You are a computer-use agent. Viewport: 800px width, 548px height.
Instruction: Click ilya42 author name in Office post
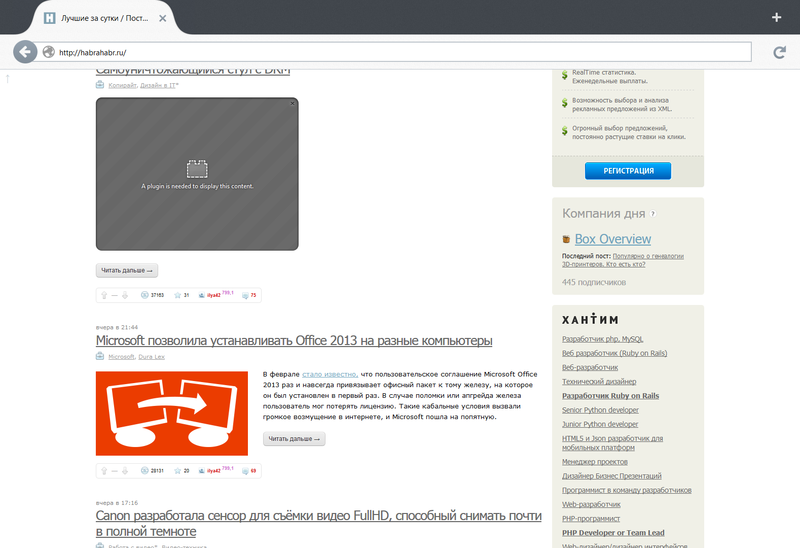pos(214,471)
